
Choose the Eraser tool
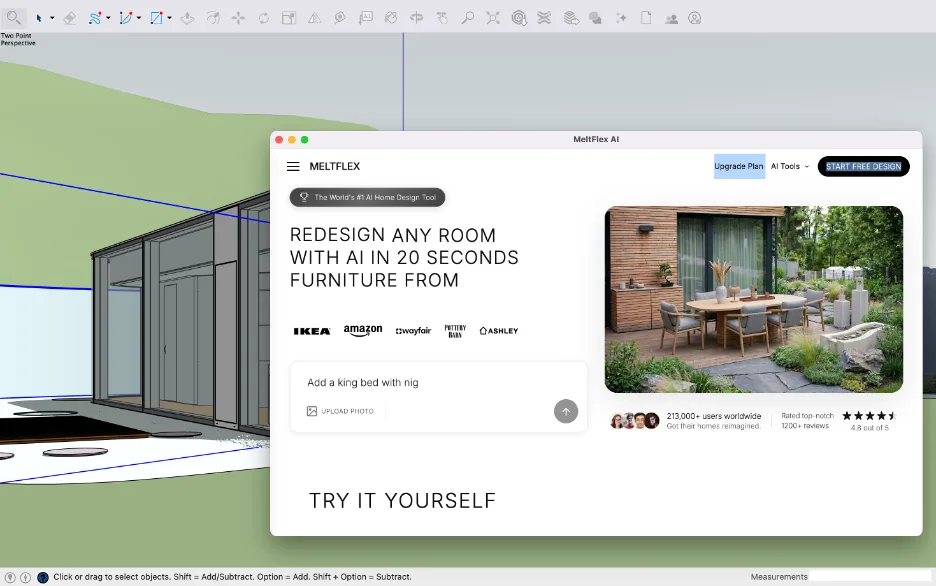click(x=69, y=18)
